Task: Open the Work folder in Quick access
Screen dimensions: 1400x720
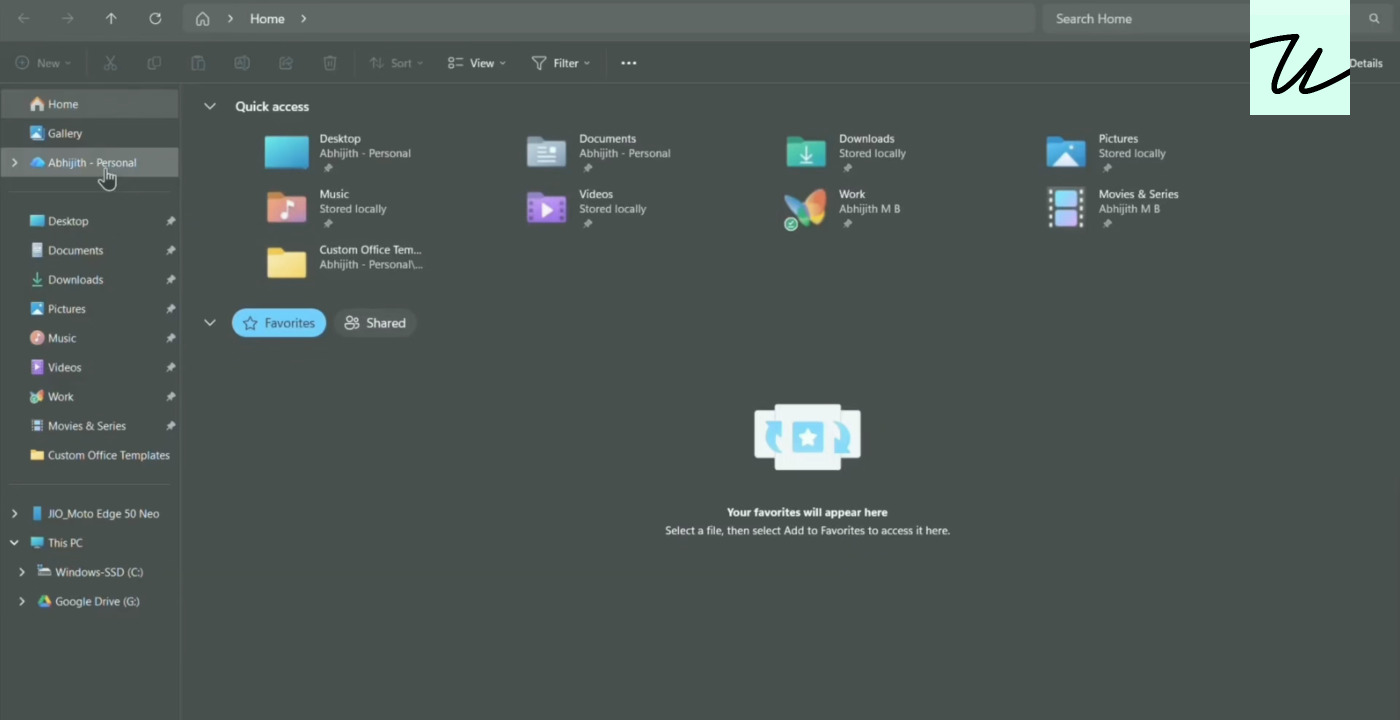Action: tap(845, 209)
